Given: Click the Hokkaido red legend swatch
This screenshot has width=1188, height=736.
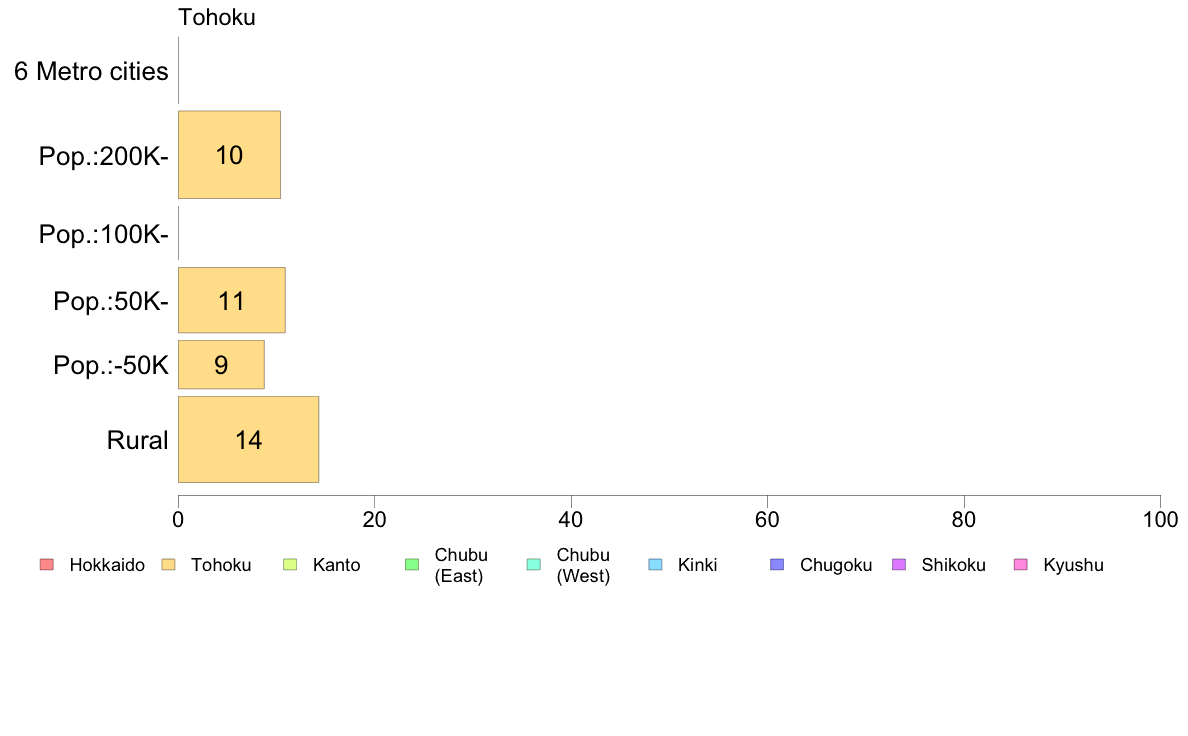Looking at the screenshot, I should [x=47, y=565].
